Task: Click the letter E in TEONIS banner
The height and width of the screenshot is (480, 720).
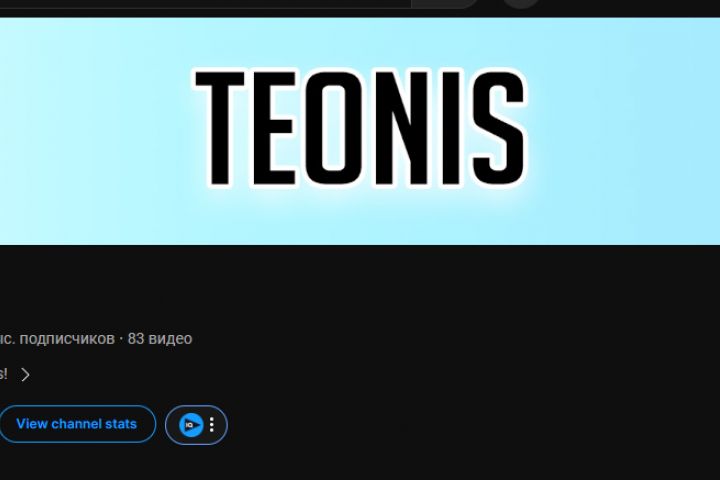Action: click(x=275, y=128)
